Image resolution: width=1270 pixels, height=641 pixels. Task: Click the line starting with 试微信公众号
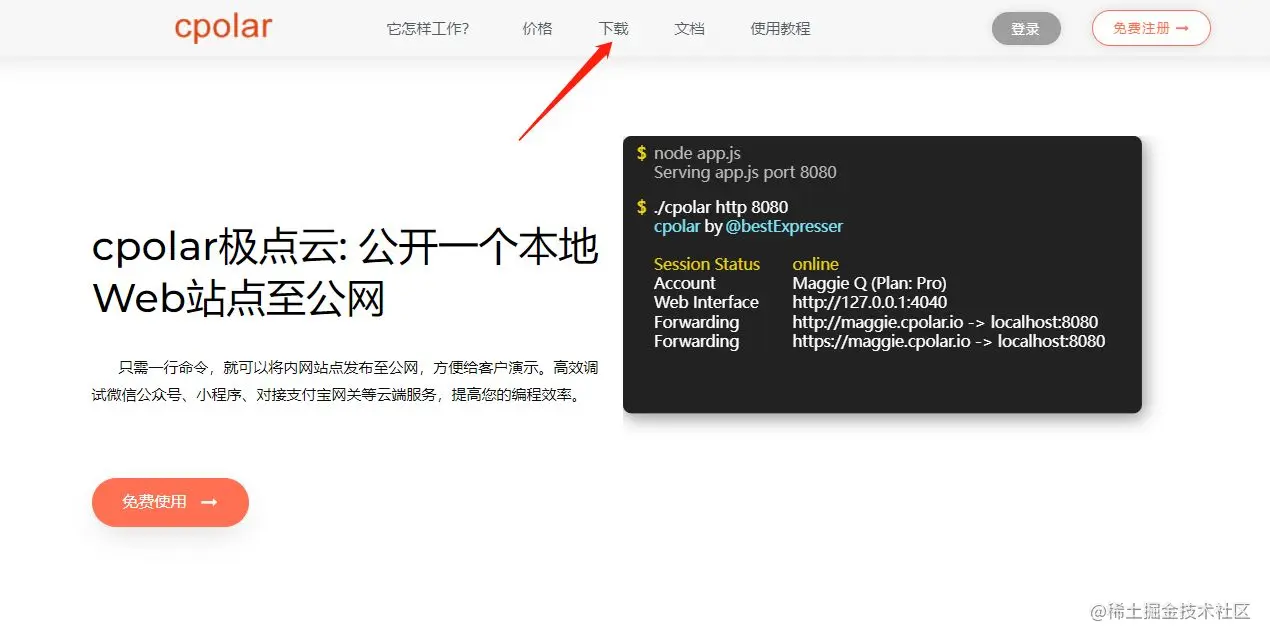click(336, 395)
